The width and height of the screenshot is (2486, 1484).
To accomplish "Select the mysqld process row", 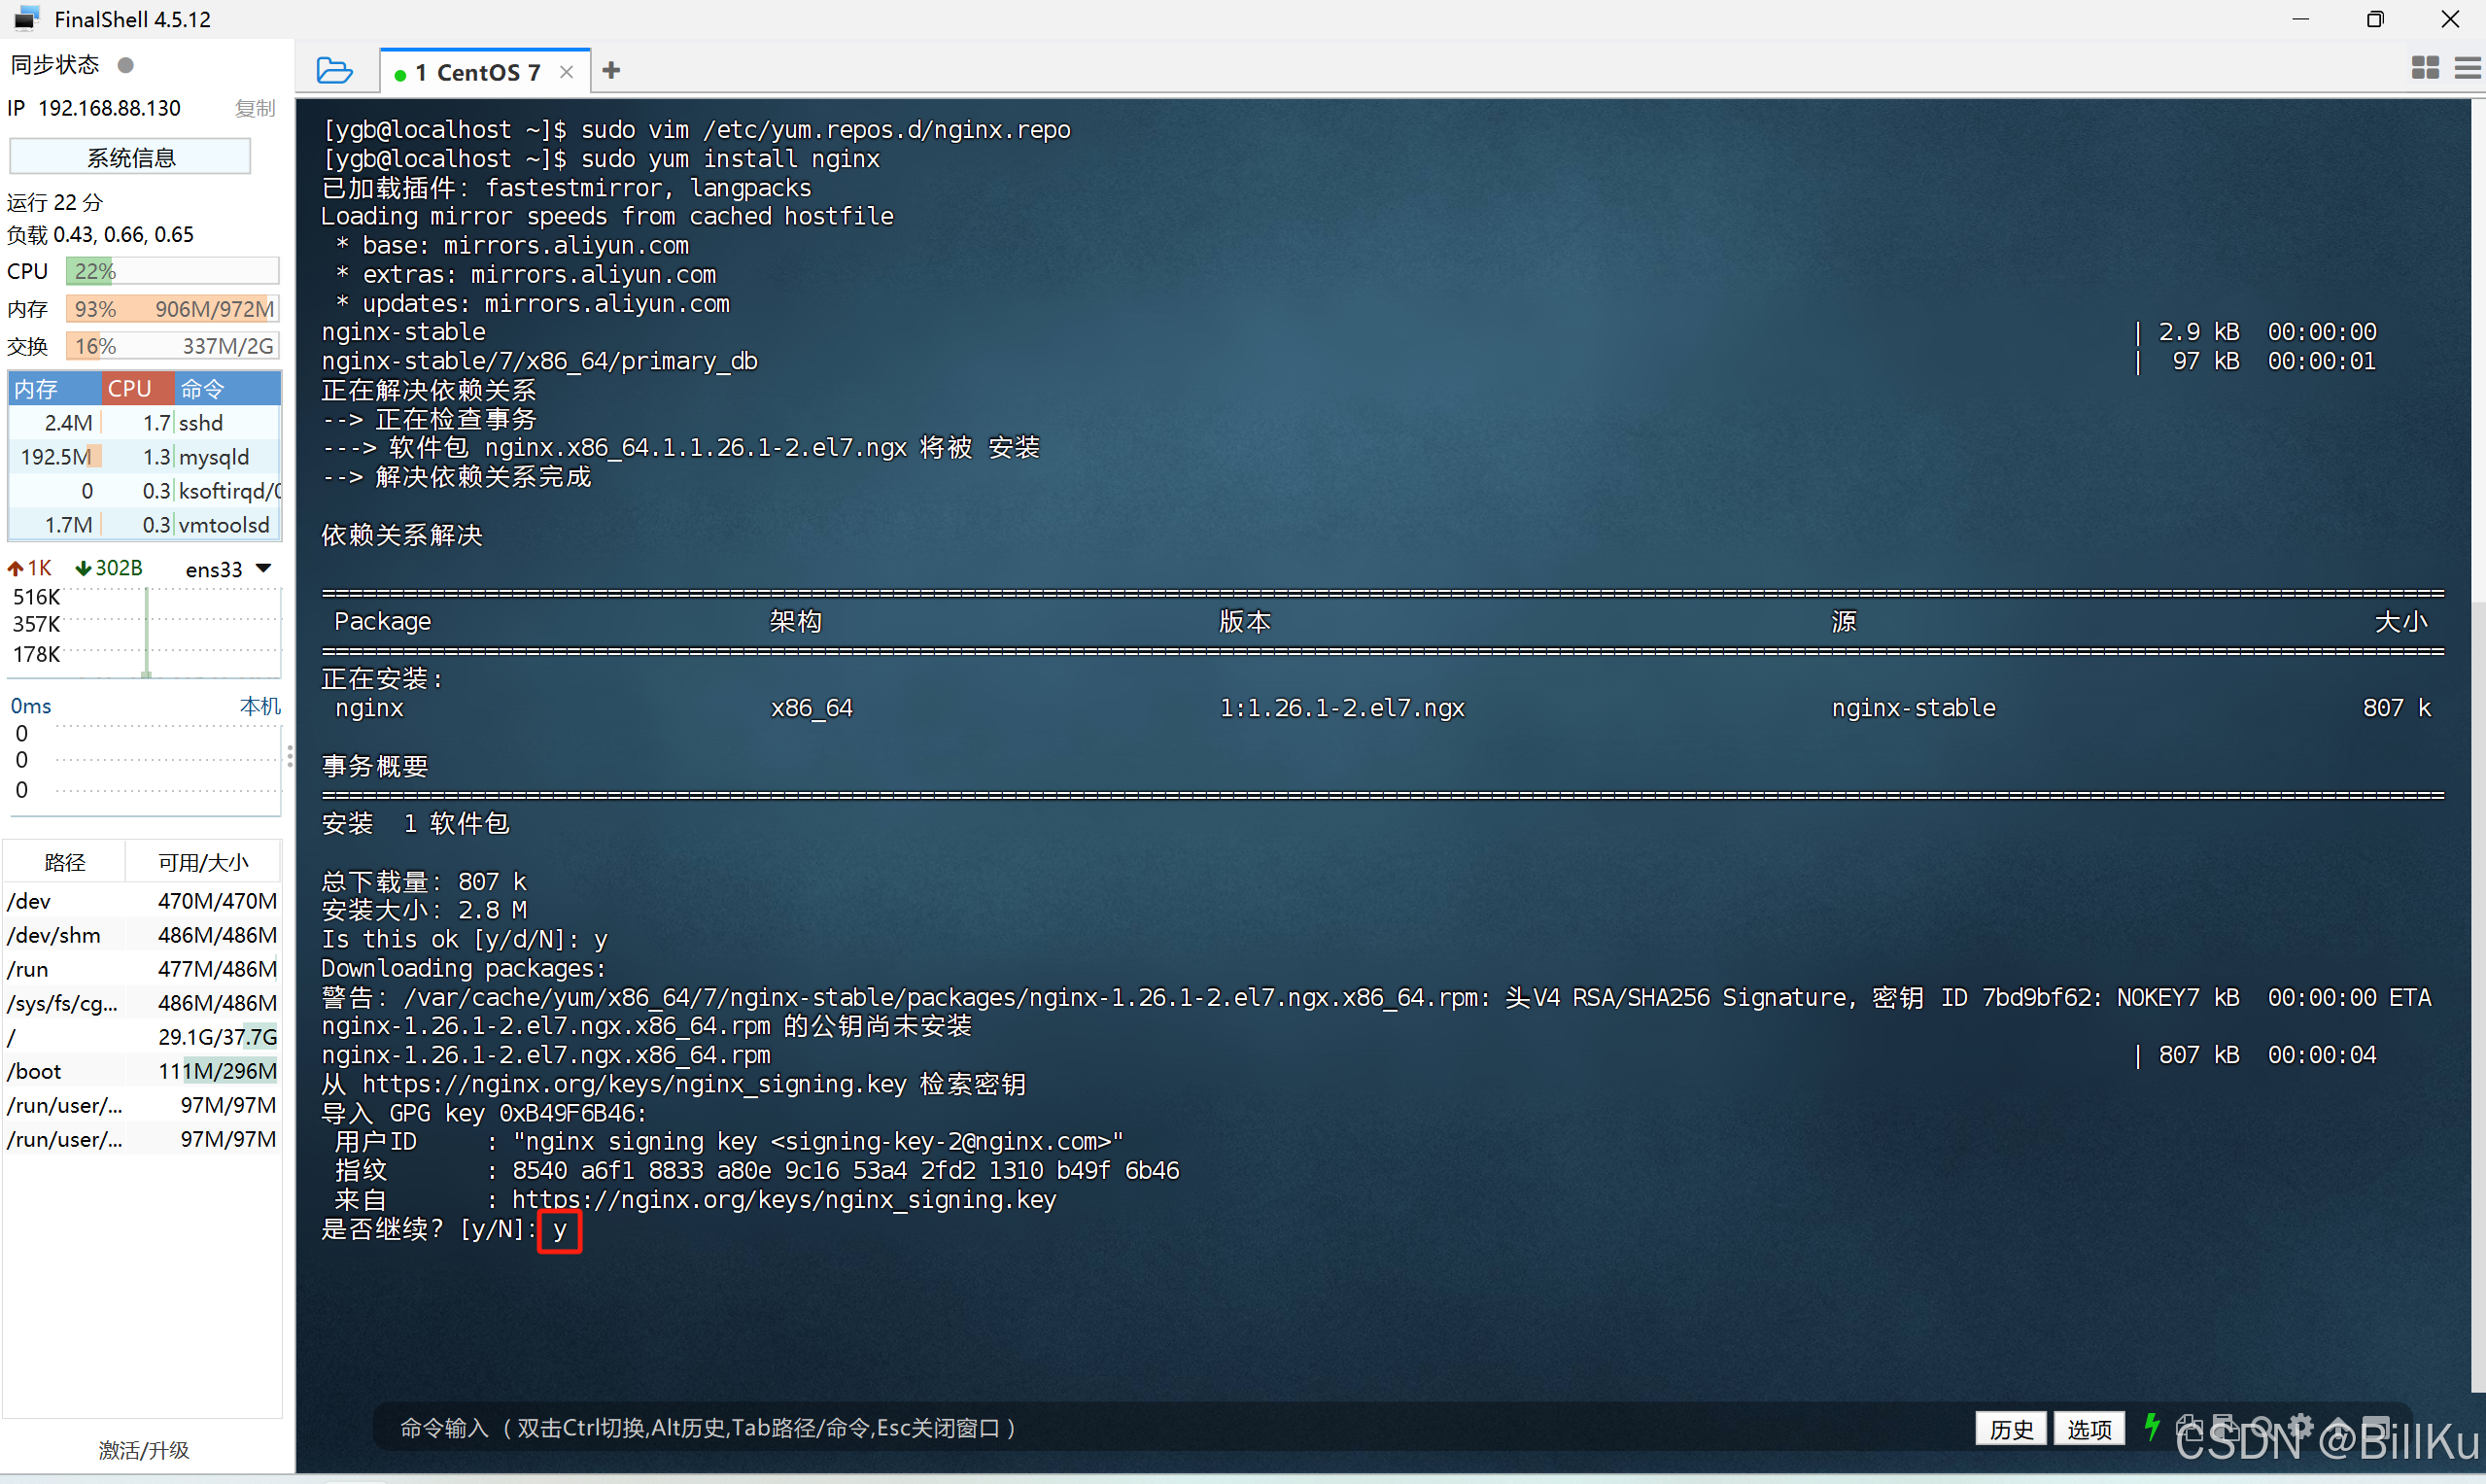I will [x=145, y=457].
